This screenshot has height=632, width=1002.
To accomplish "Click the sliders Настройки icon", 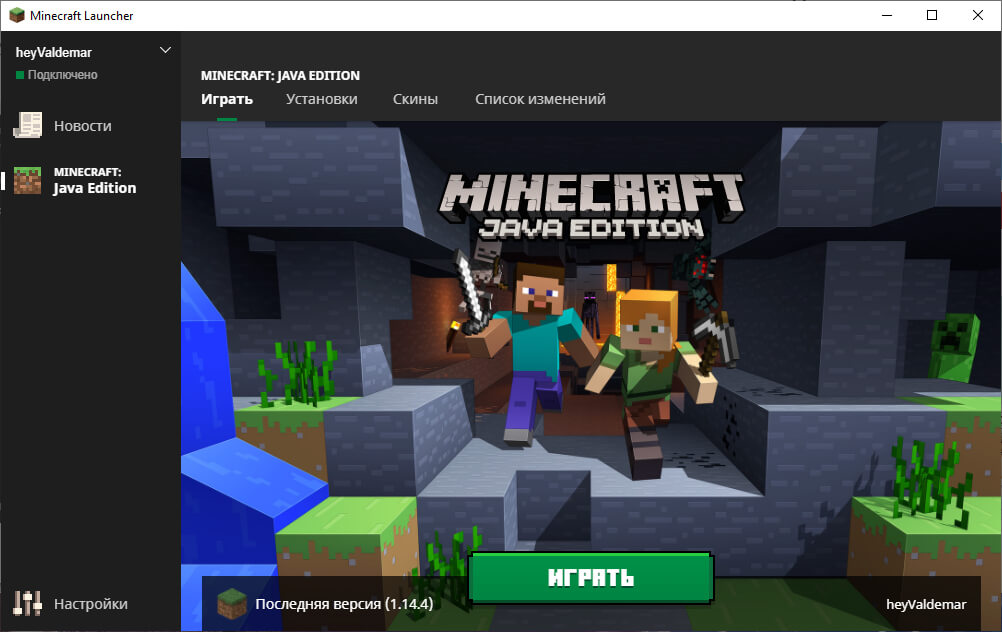I will pyautogui.click(x=27, y=603).
